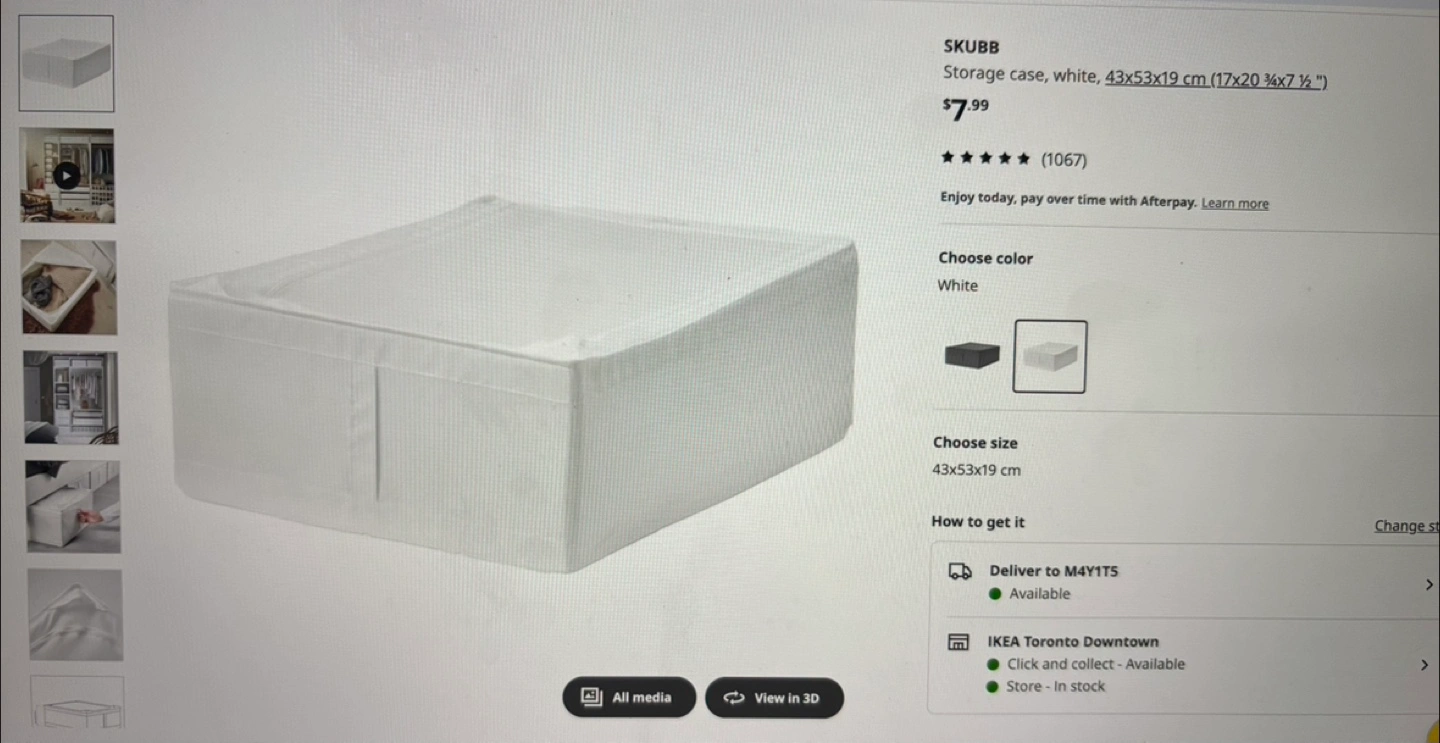
Task: Open the line drawing dimensions thumbnail
Action: [x=77, y=702]
